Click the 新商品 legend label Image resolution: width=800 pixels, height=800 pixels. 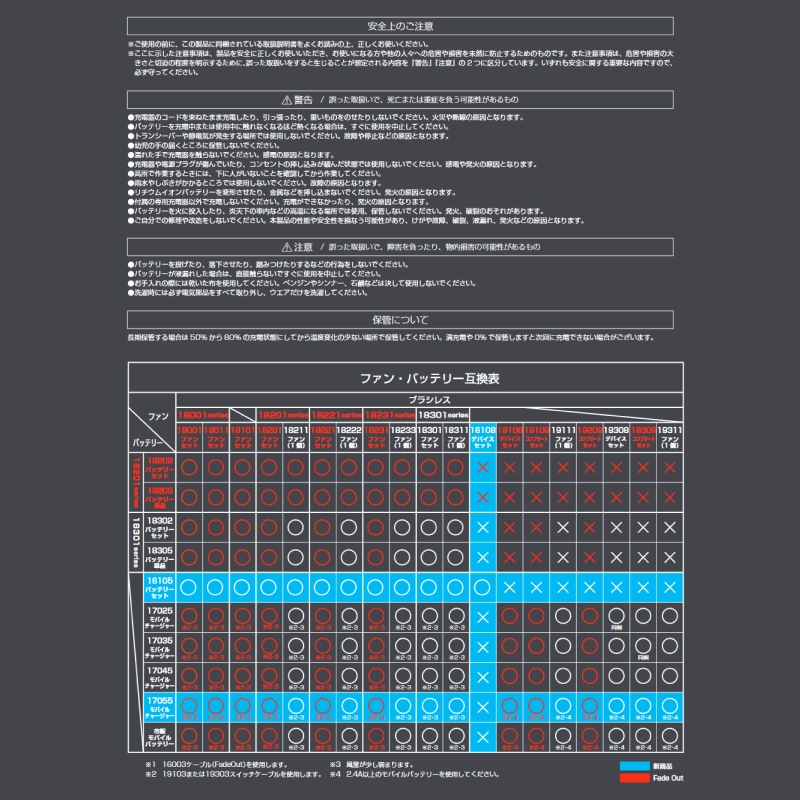pos(662,766)
